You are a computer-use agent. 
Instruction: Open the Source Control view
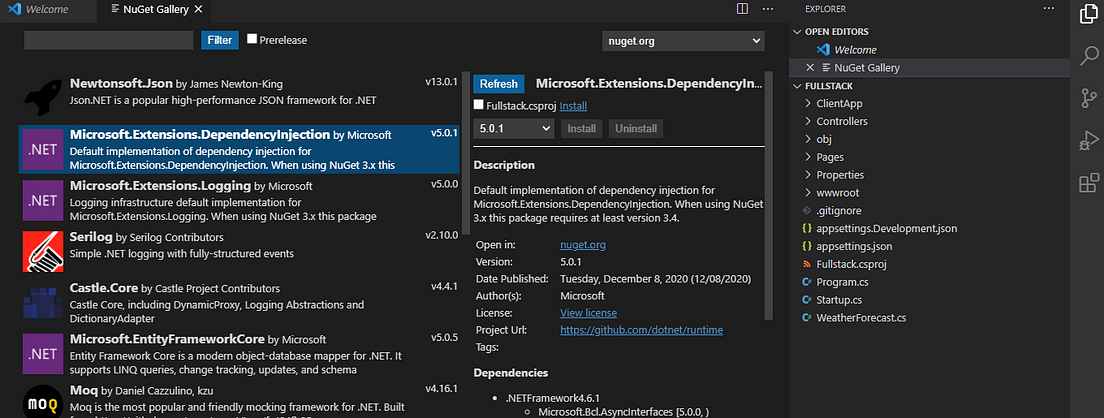pyautogui.click(x=1088, y=97)
